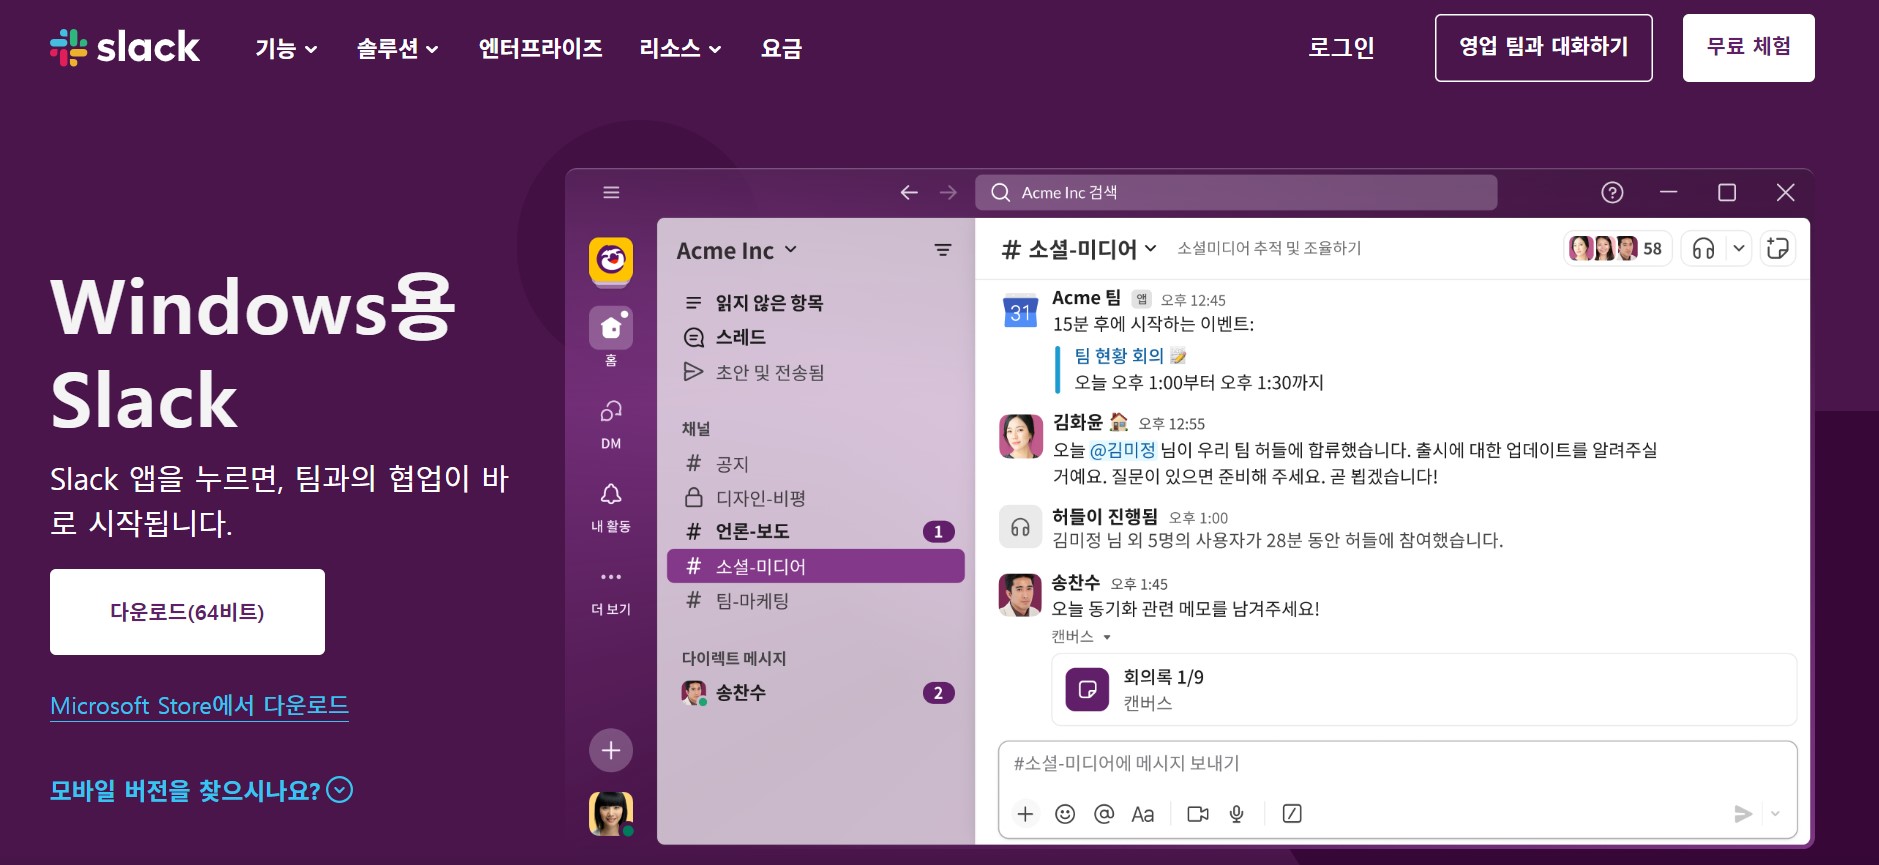This screenshot has height=865, width=1879.
Task: Open the Home (홈) sidebar icon
Action: point(611,328)
